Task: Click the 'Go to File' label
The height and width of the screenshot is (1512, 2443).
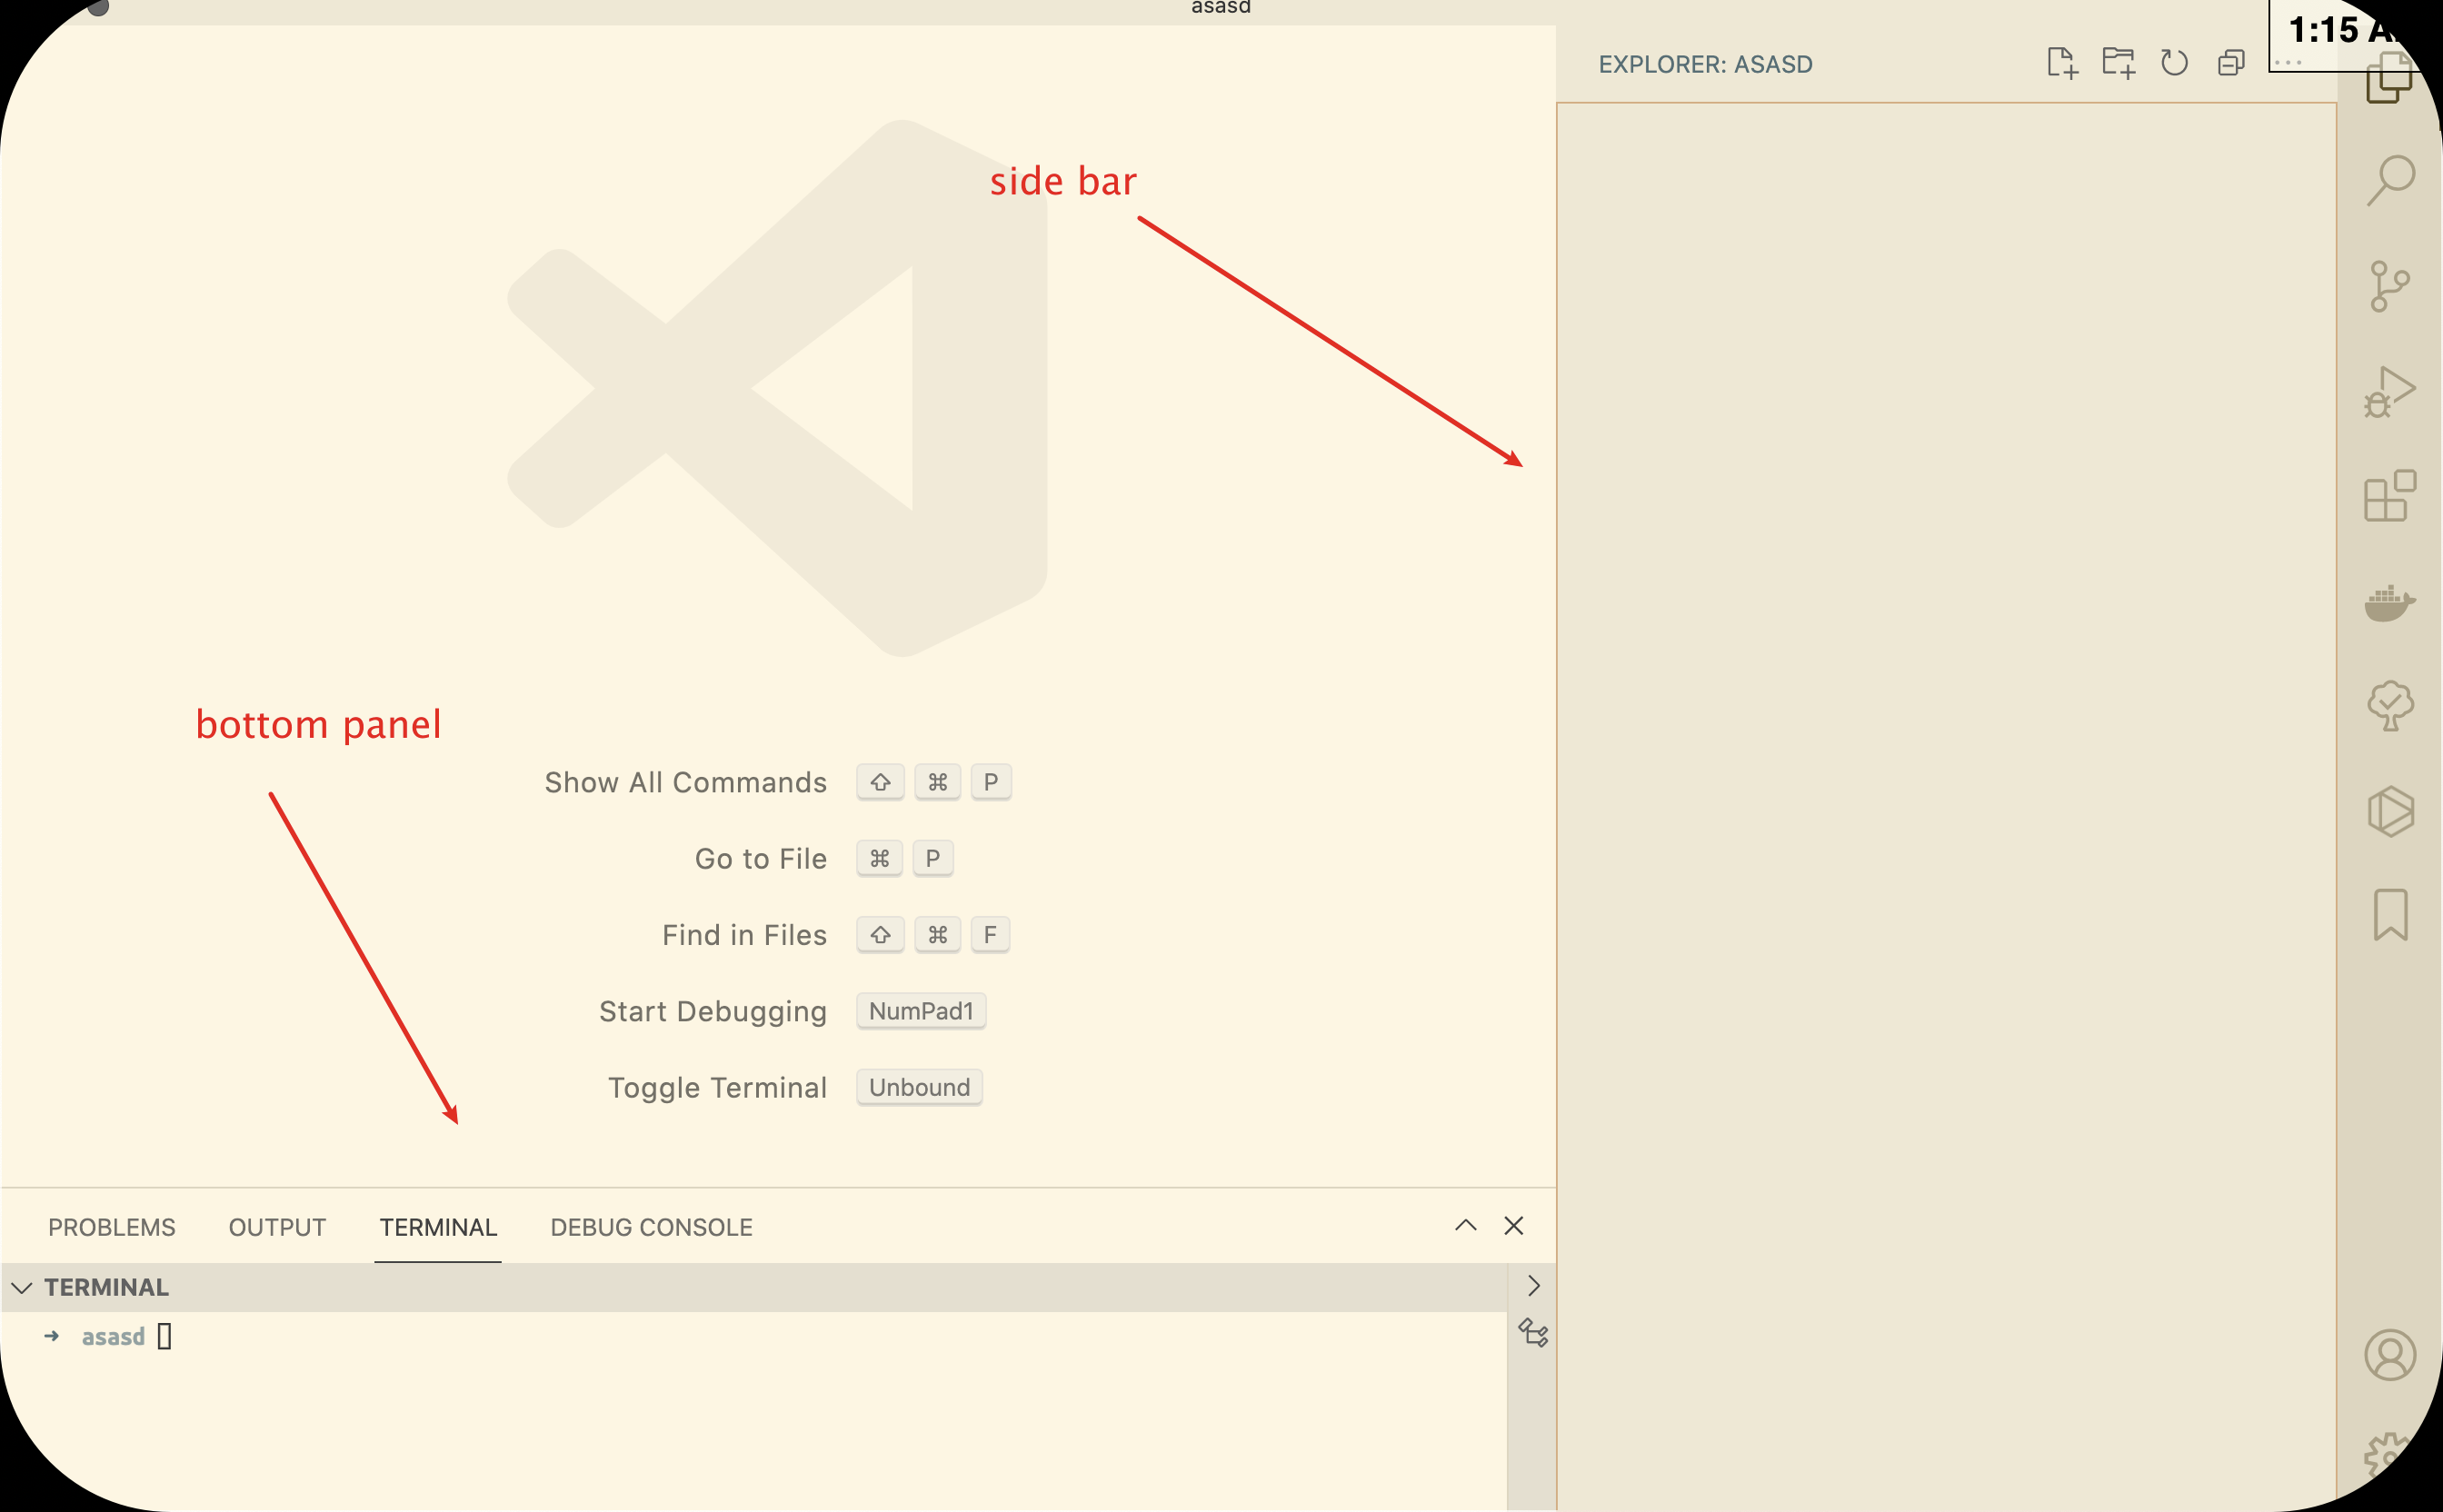Action: (760, 859)
